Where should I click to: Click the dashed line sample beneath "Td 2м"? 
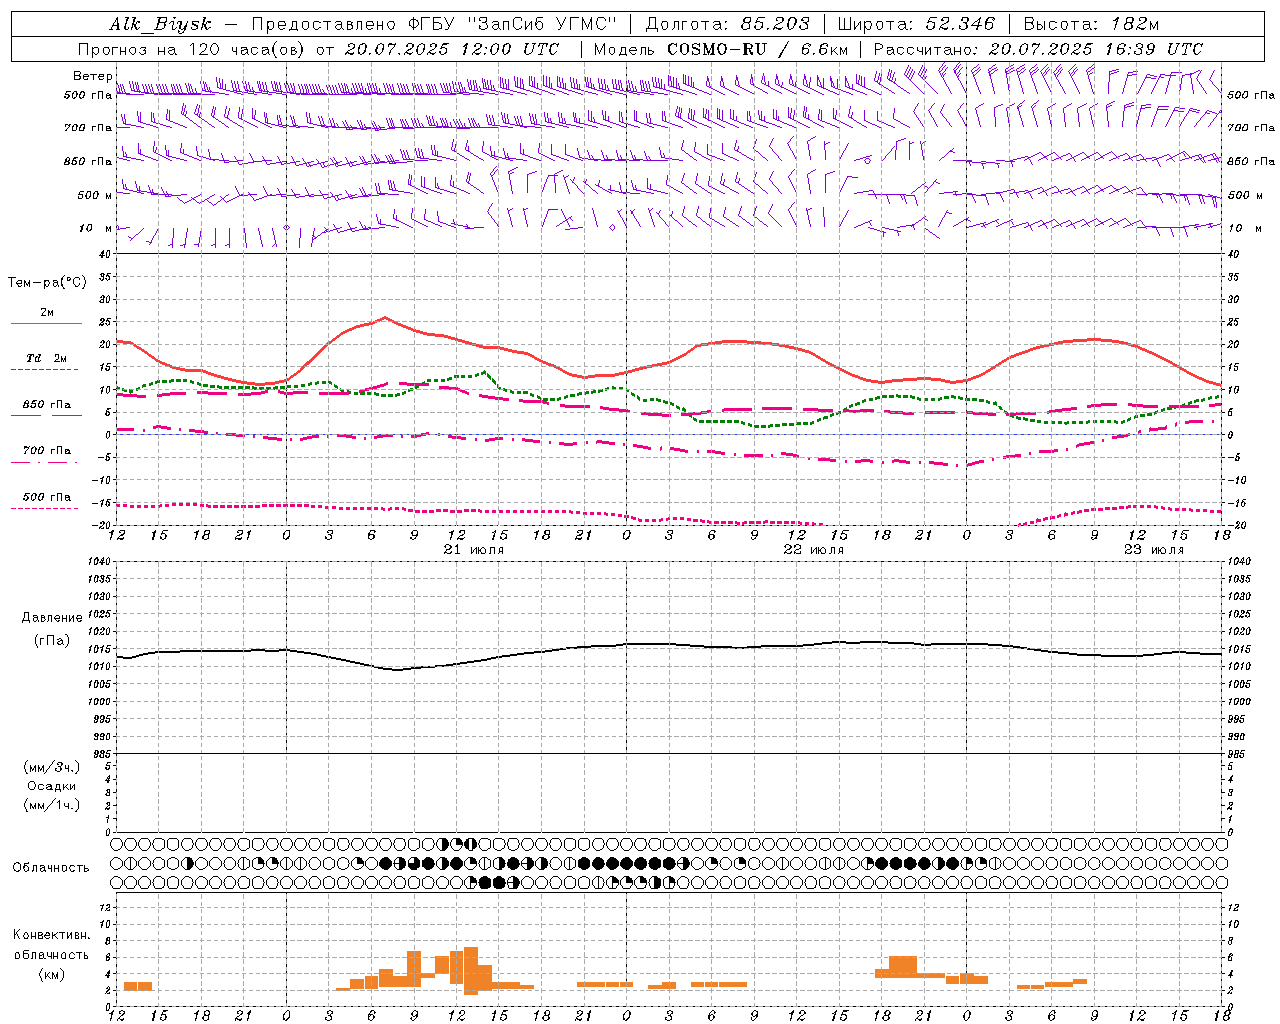coord(46,370)
